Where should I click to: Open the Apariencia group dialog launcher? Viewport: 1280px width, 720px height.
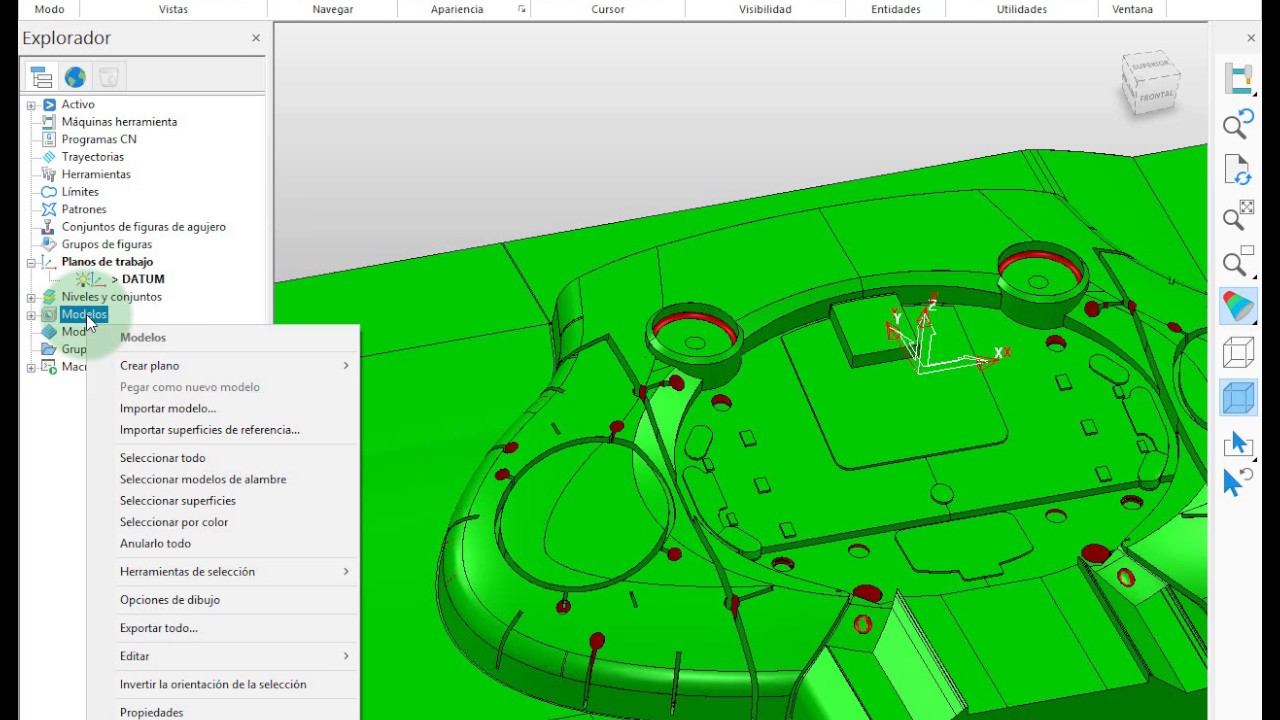(521, 9)
